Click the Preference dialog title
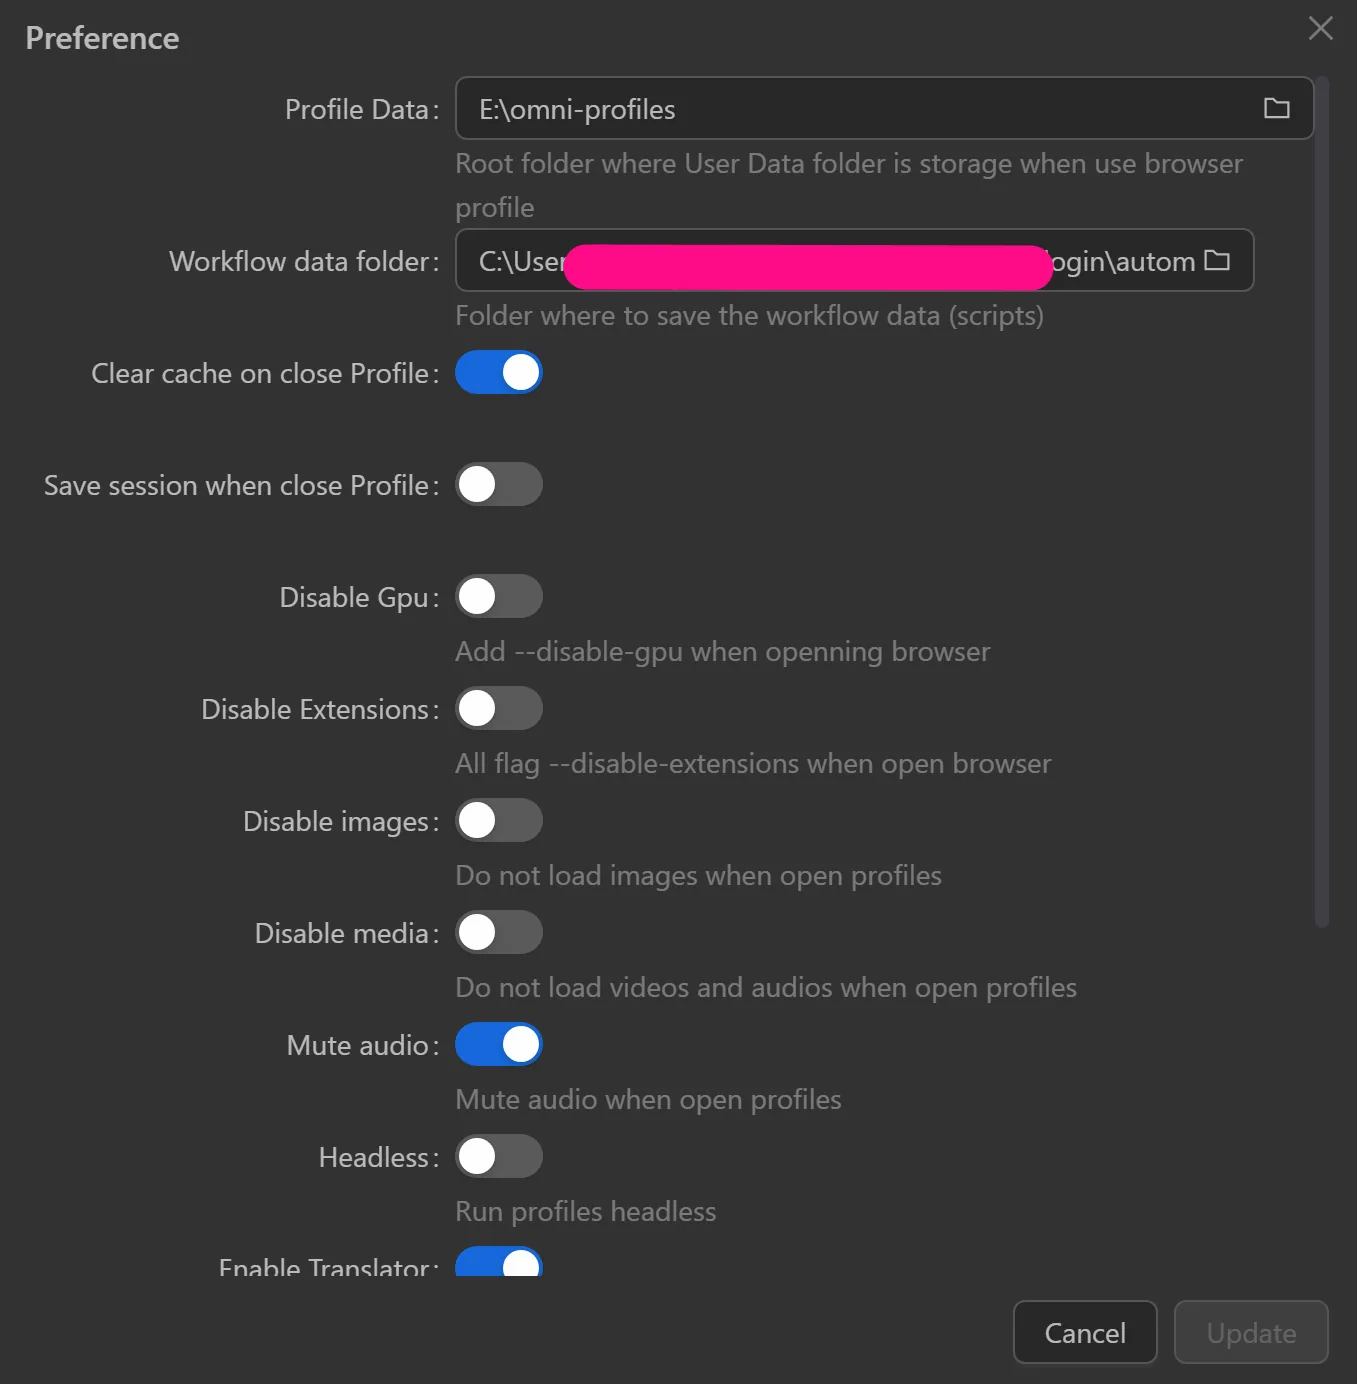This screenshot has height=1384, width=1357. pyautogui.click(x=101, y=38)
